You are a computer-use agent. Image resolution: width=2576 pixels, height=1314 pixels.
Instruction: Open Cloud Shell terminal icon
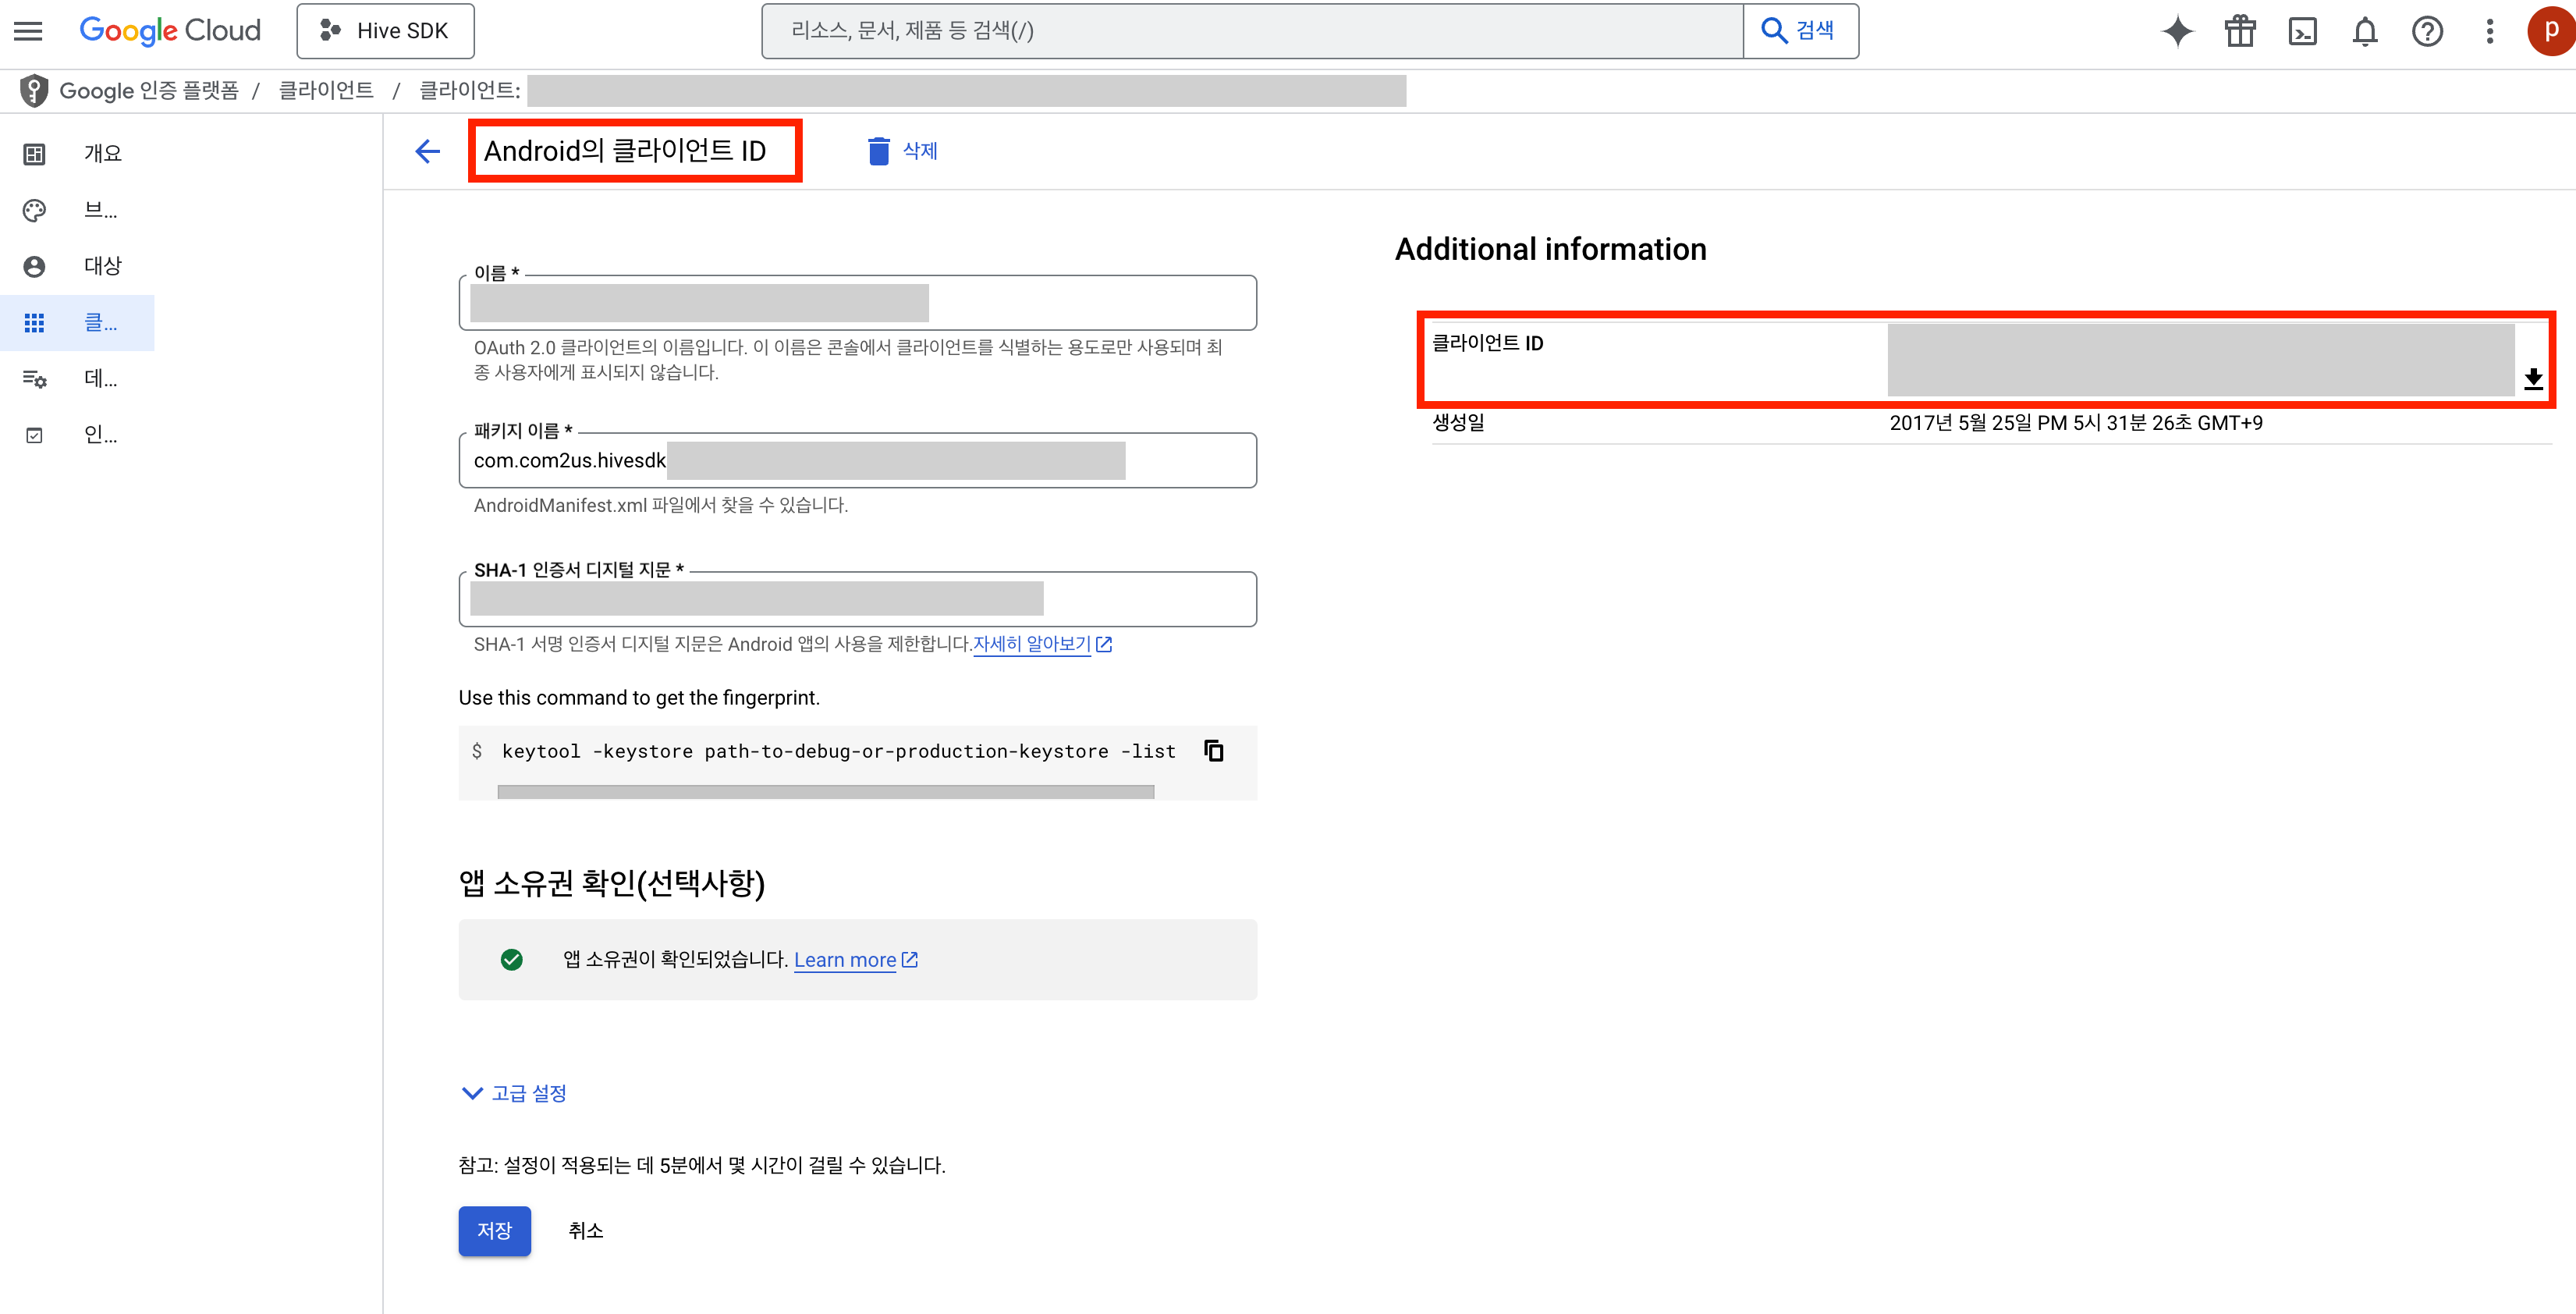tap(2302, 31)
